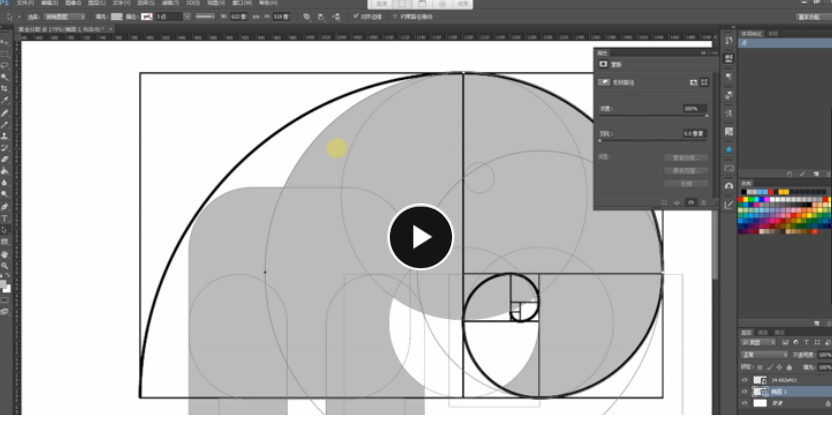
Task: Select the Zoom tool
Action: (5, 265)
